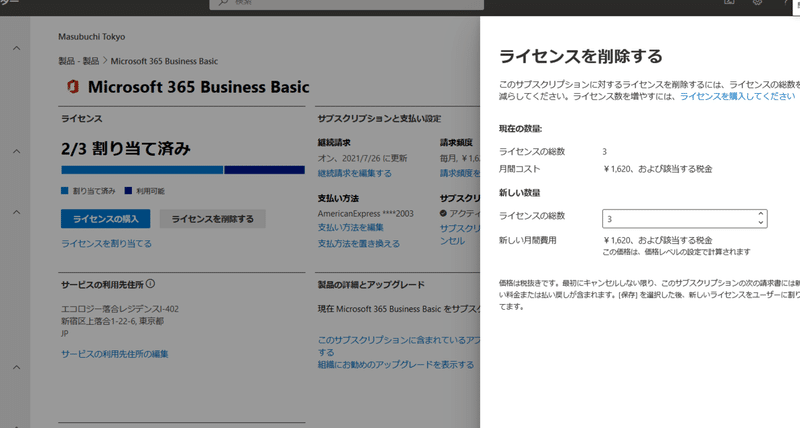
Task: Select the エコロジー落合レジデンスI-402 address line
Action: [x=120, y=309]
